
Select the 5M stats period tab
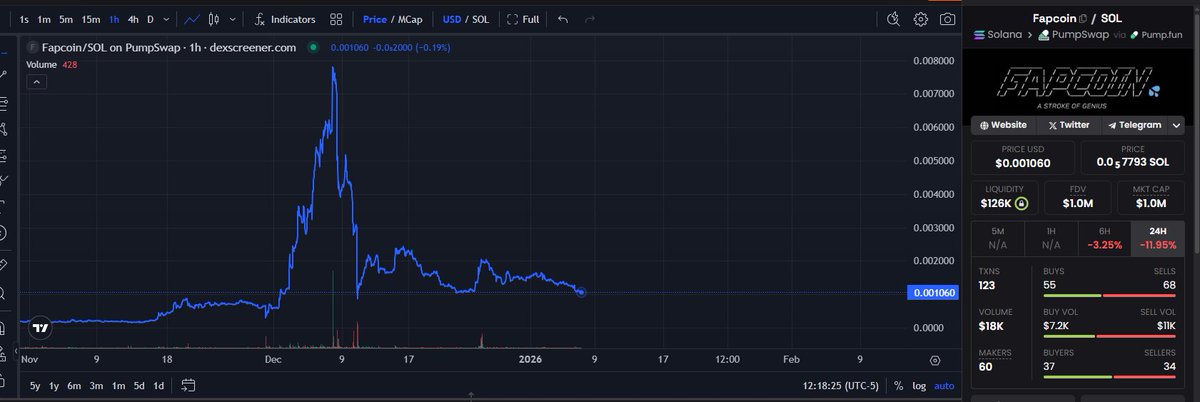(x=997, y=237)
